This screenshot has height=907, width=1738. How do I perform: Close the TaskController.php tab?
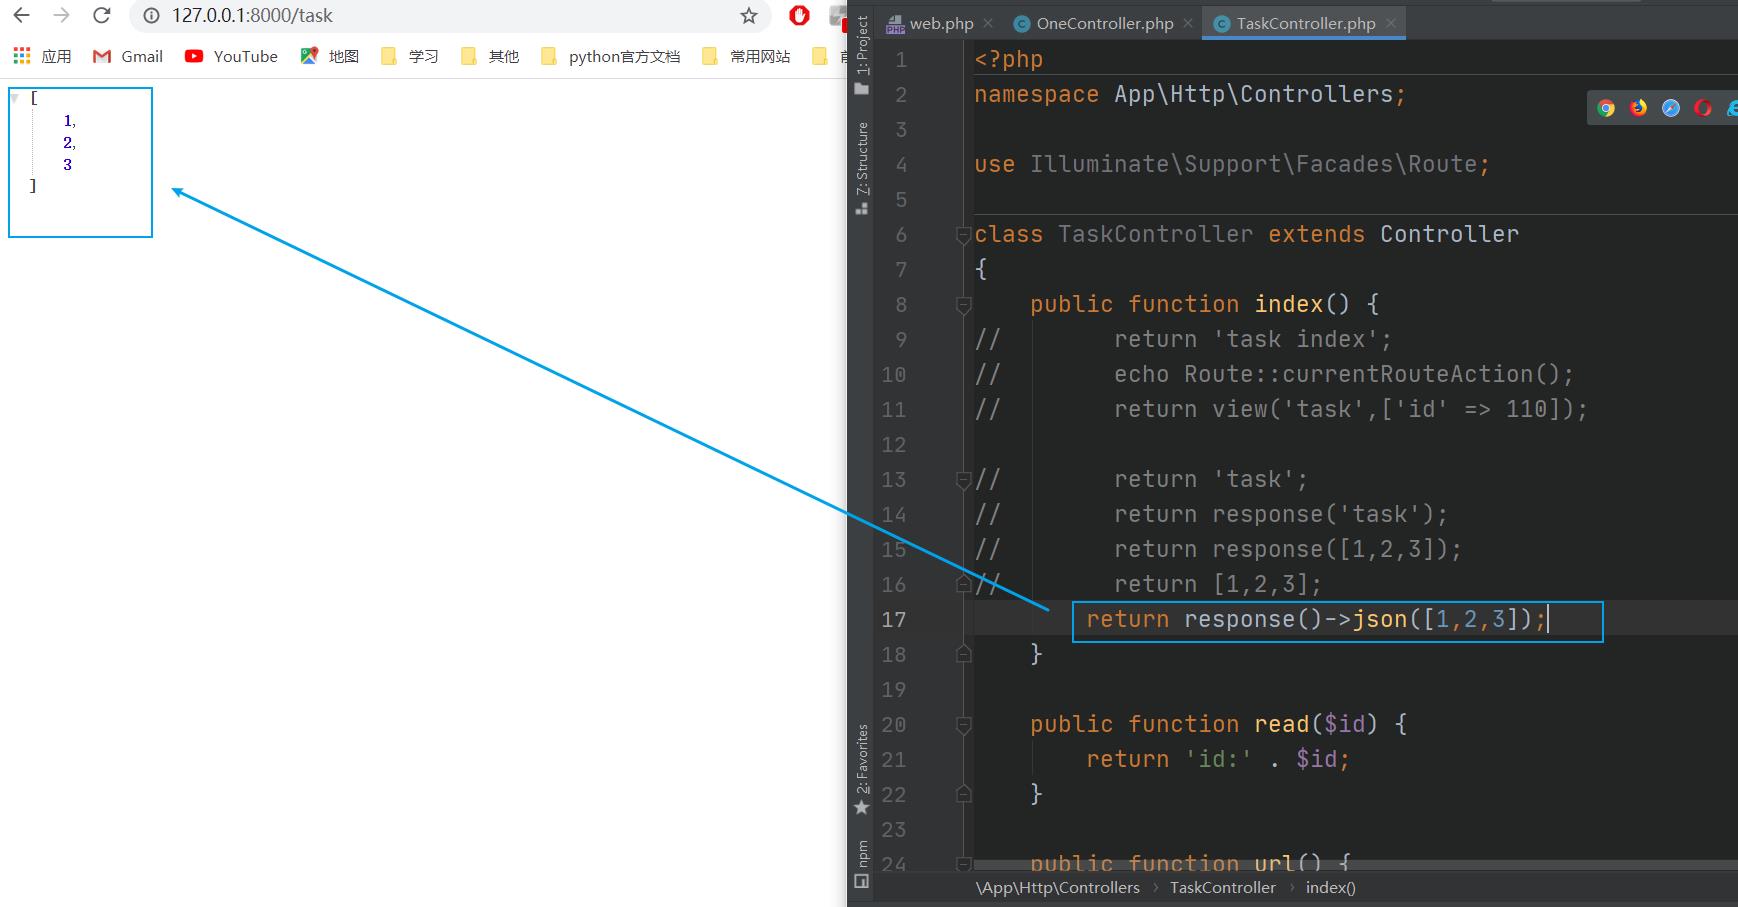1391,23
